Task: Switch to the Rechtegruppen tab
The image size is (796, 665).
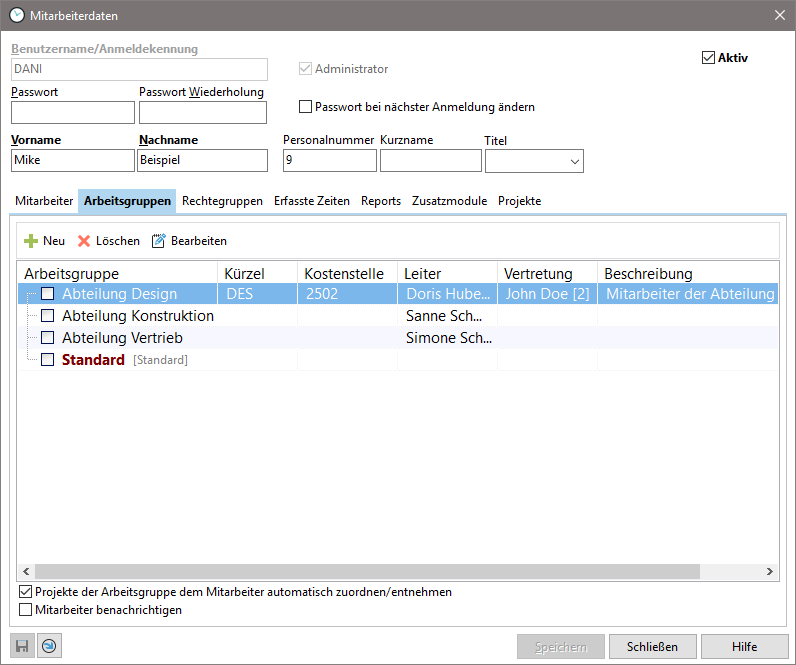Action: coord(222,201)
